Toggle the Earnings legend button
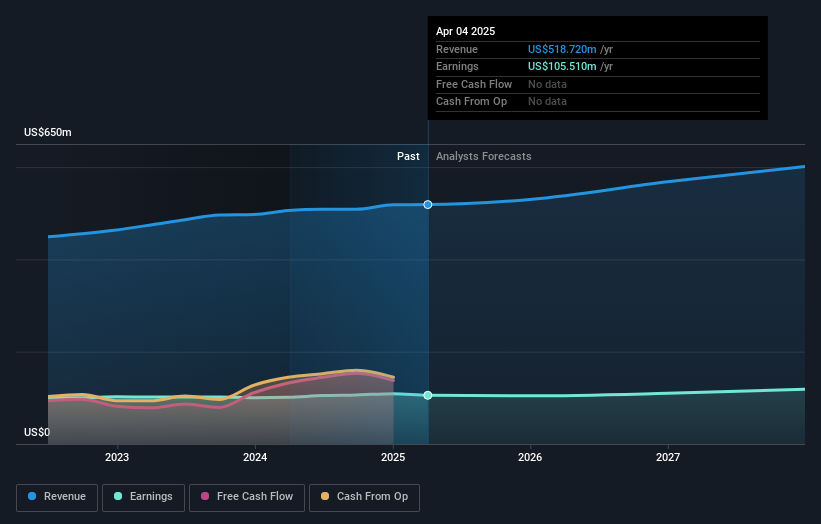821x524 pixels. [x=143, y=497]
